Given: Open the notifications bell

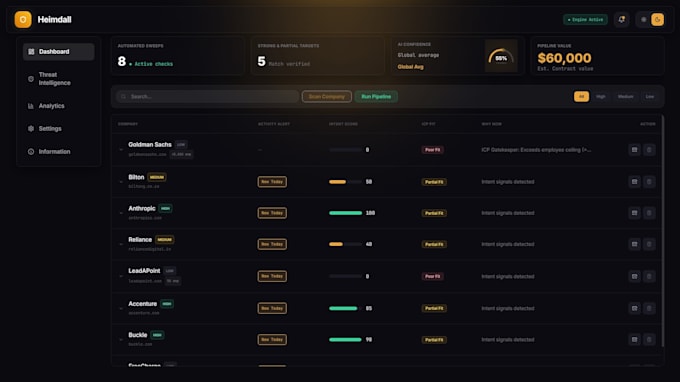Looking at the screenshot, I should 621,20.
